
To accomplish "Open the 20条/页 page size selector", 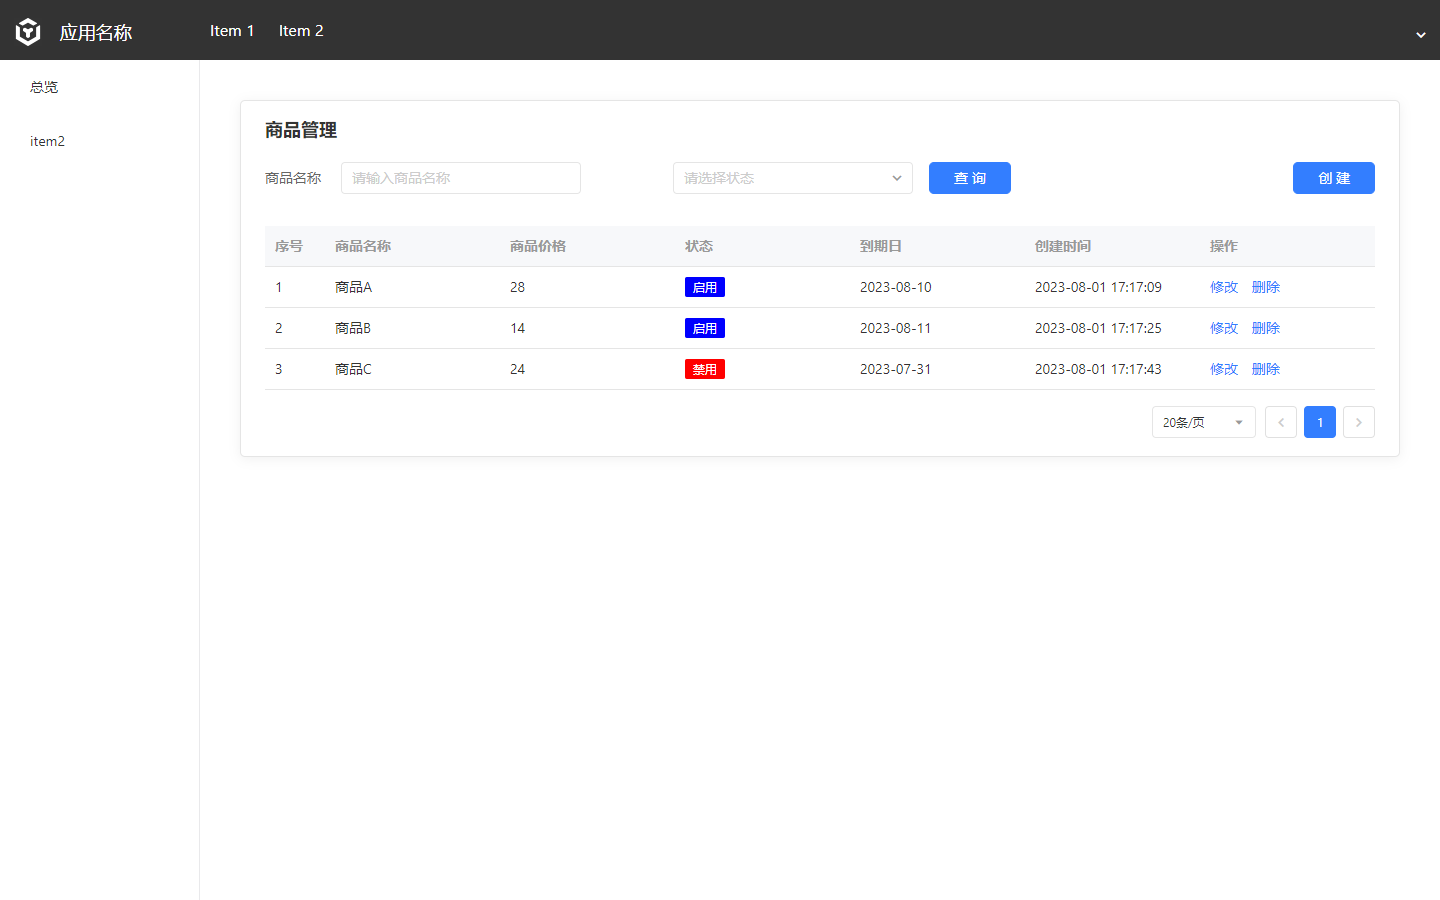I will pyautogui.click(x=1203, y=422).
